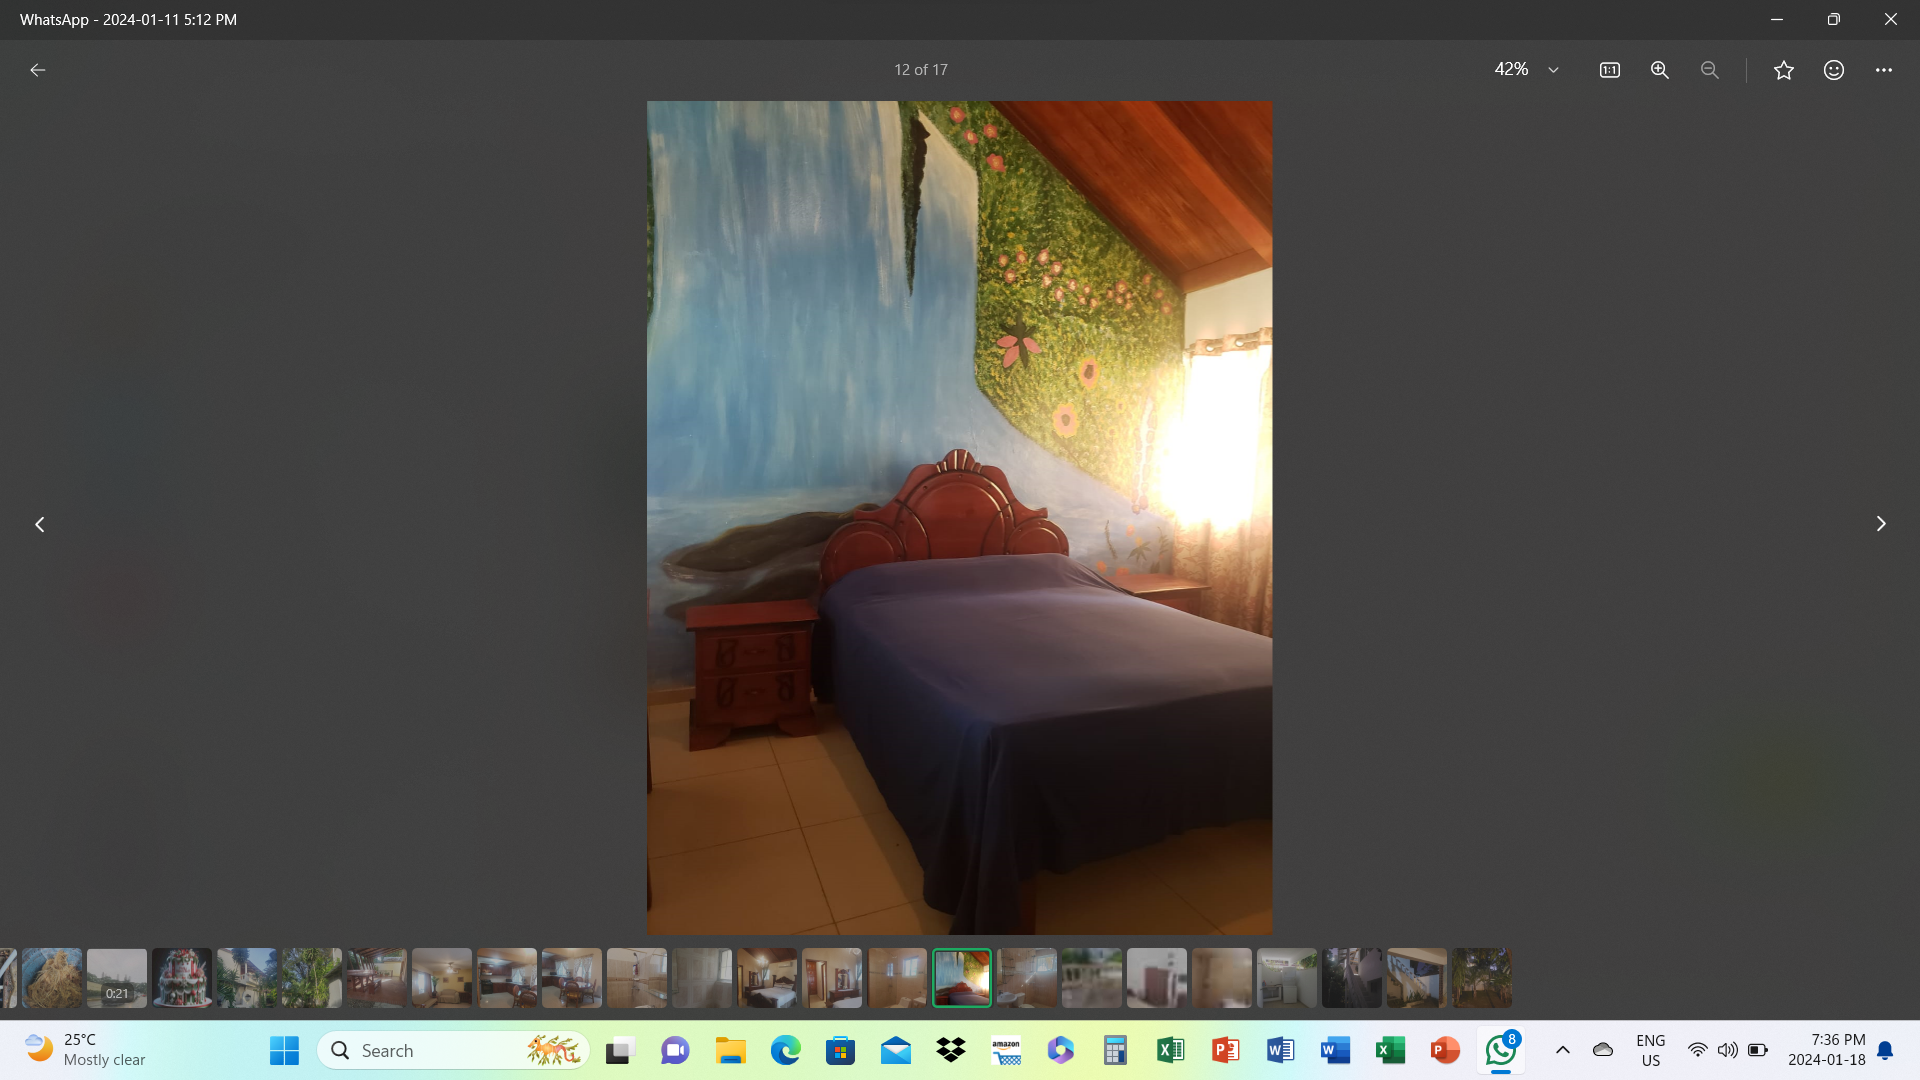Launch Teams Chat from the taskbar
This screenshot has width=1920, height=1080.
point(675,1050)
